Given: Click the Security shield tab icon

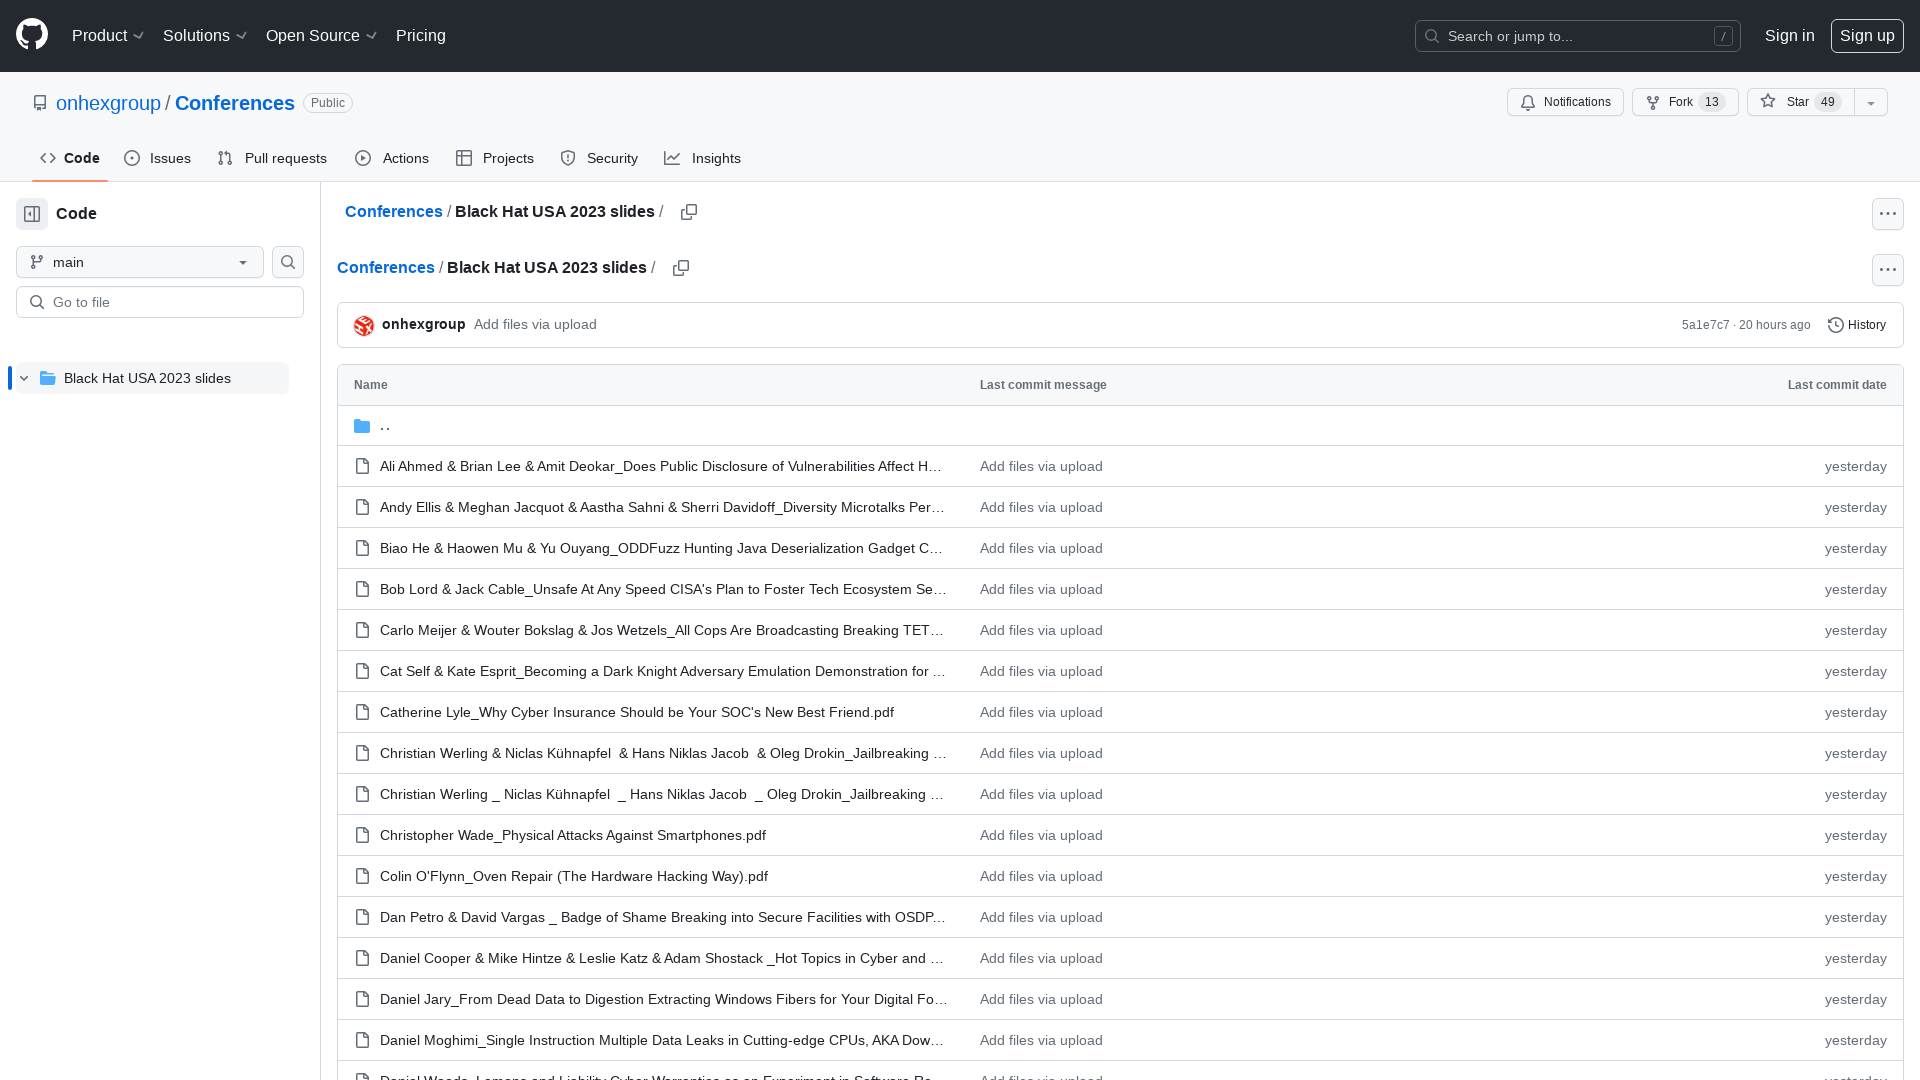Looking at the screenshot, I should point(568,157).
